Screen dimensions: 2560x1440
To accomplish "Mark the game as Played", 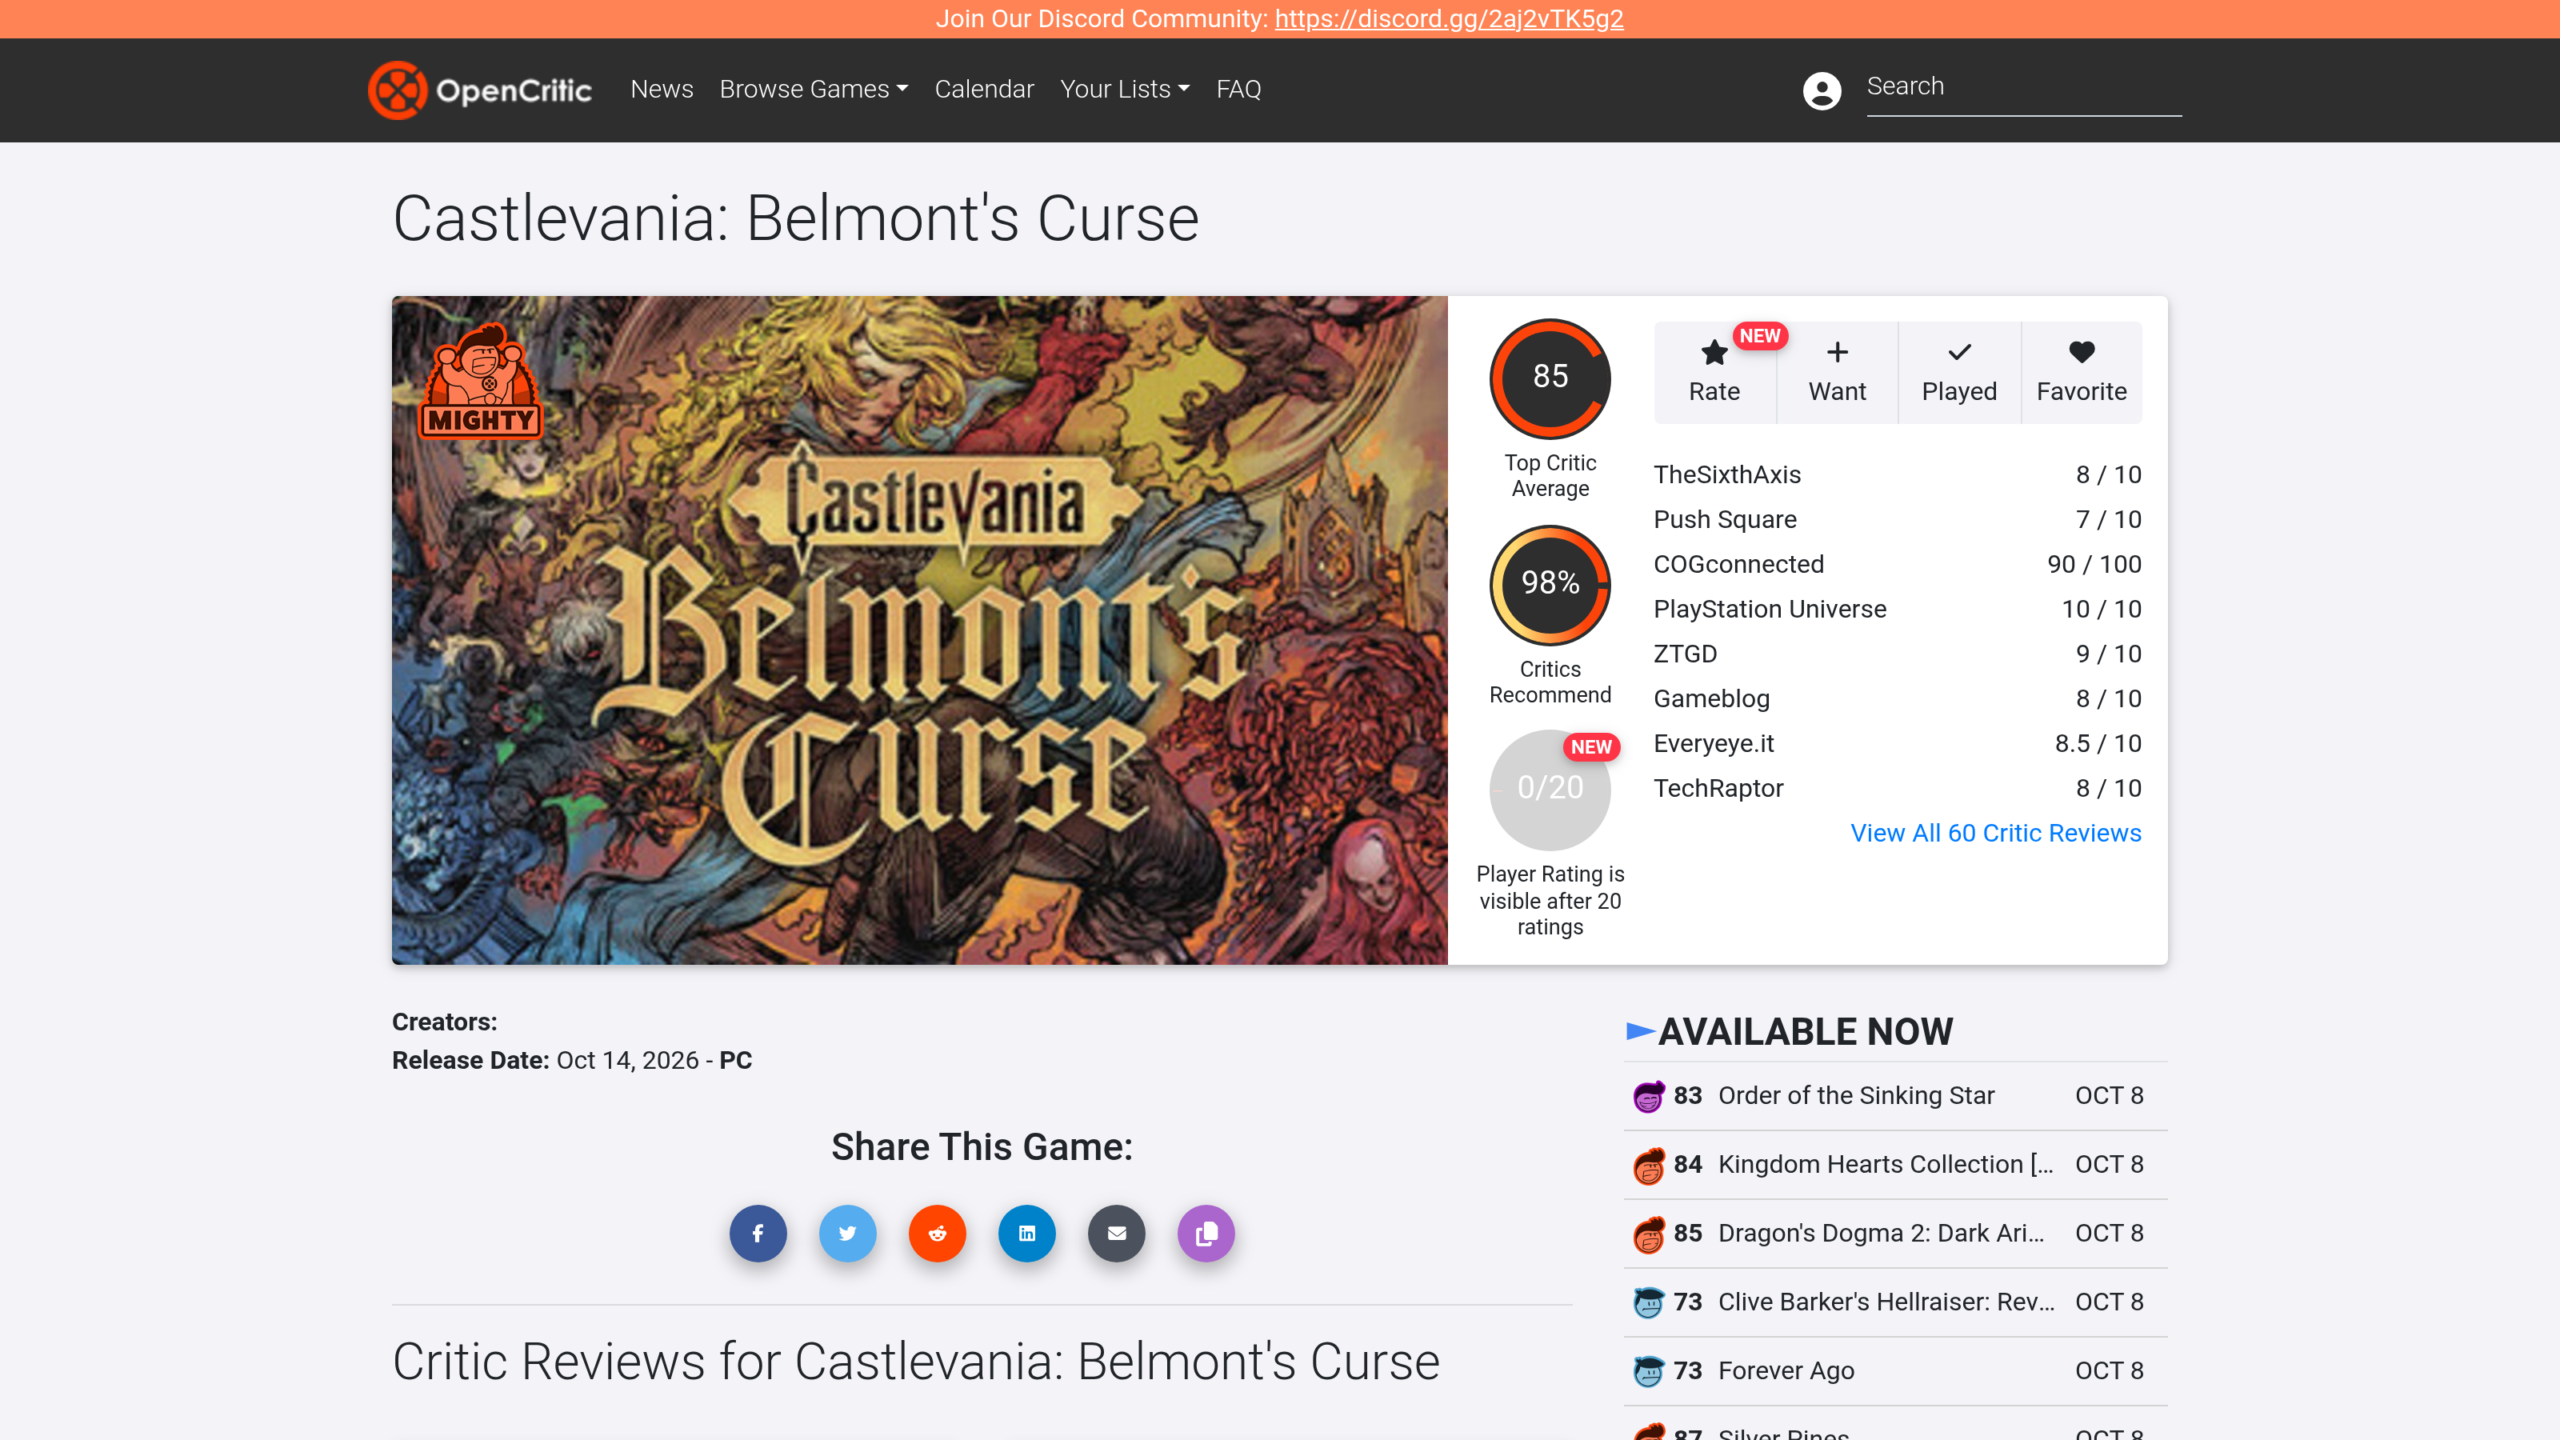I will click(x=1959, y=373).
